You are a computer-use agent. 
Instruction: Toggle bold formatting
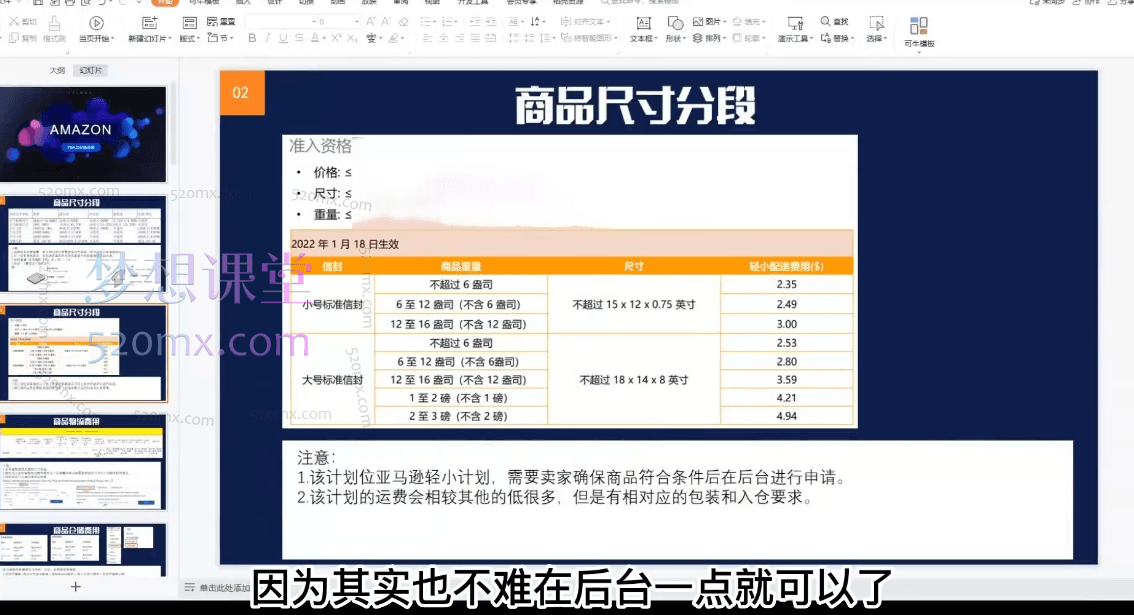point(252,39)
